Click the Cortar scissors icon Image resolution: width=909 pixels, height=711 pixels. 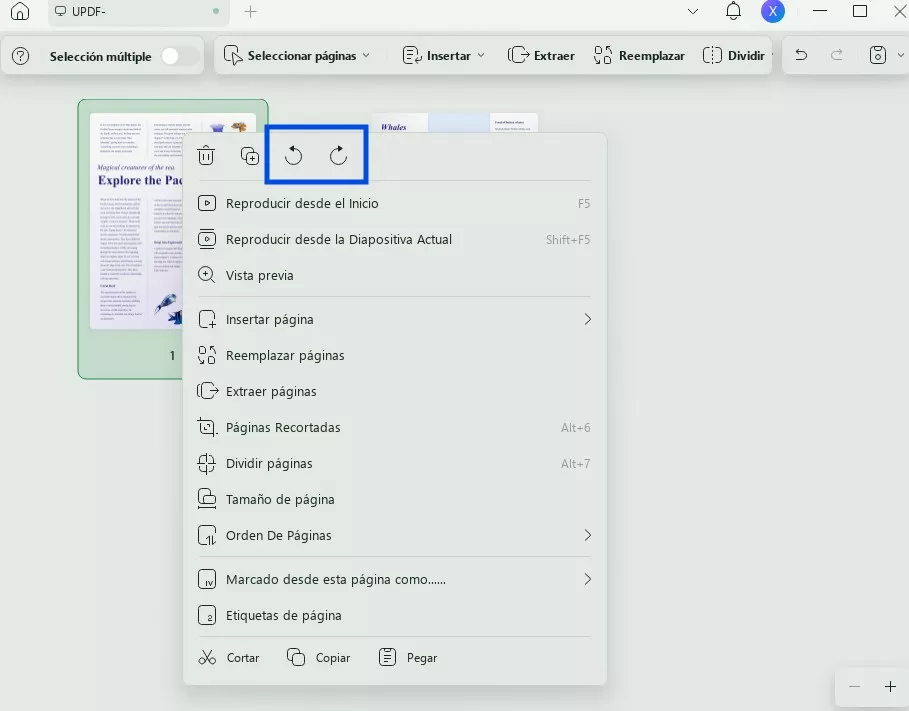click(207, 657)
